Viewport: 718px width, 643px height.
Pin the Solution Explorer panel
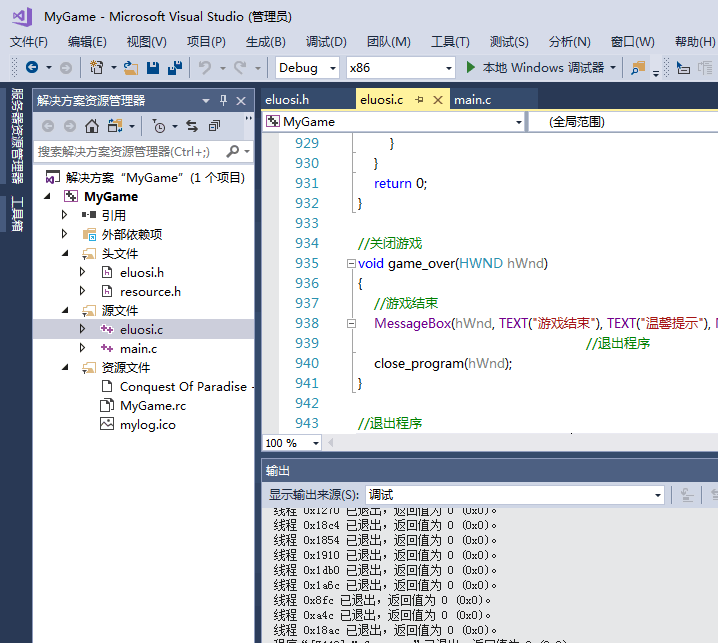pyautogui.click(x=223, y=100)
